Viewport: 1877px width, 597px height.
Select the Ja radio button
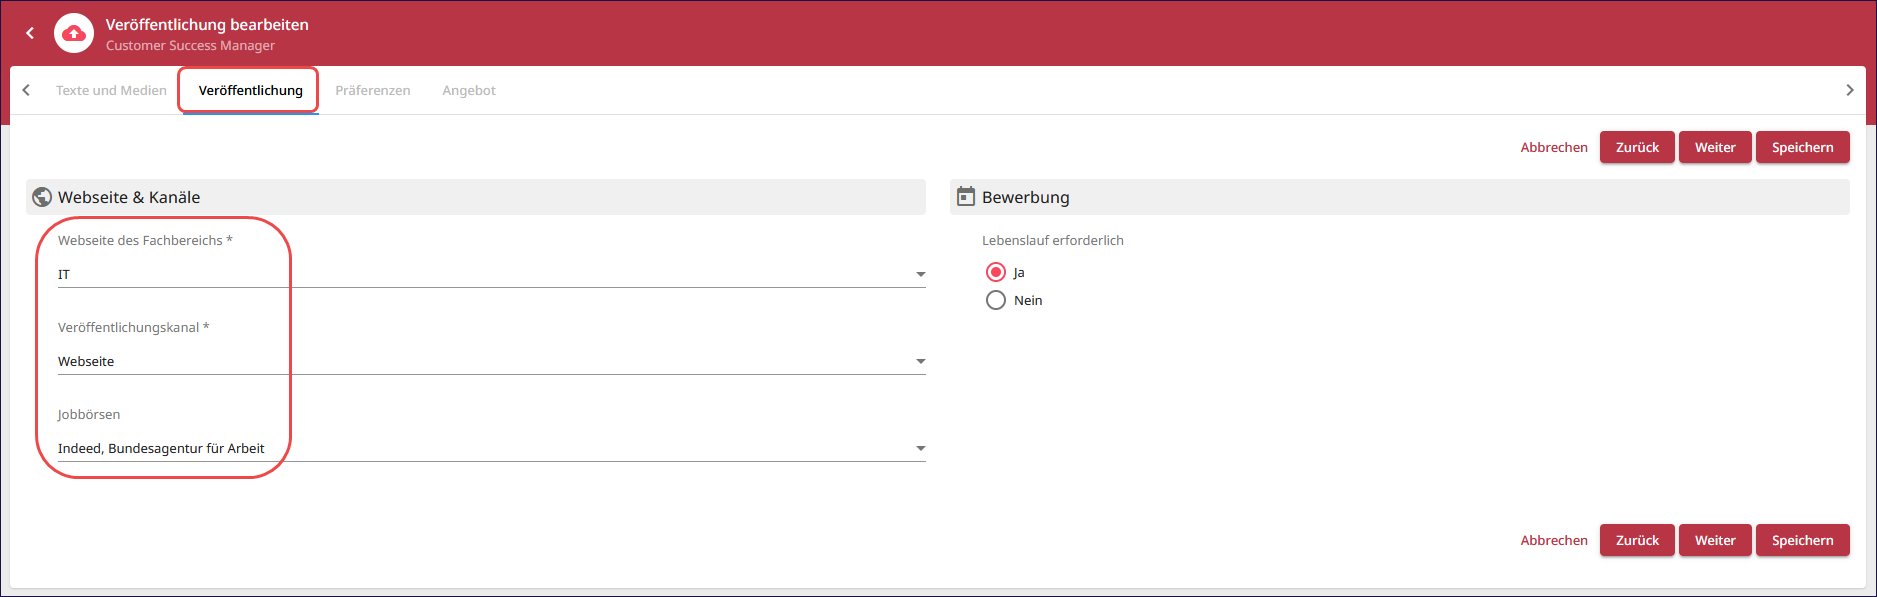(x=996, y=272)
